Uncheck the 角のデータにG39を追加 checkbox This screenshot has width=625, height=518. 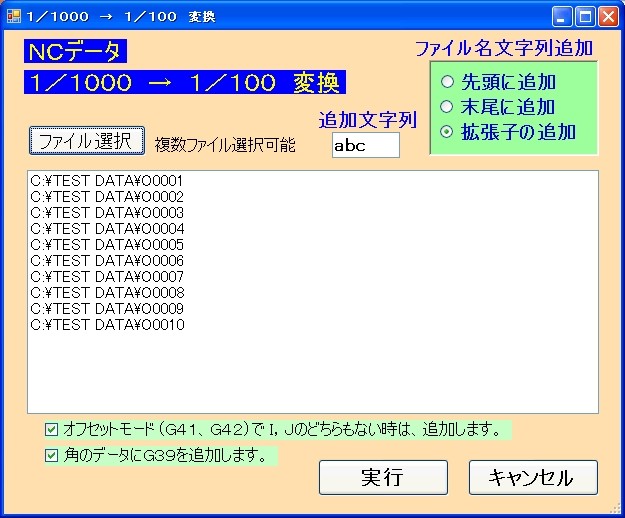pos(52,456)
